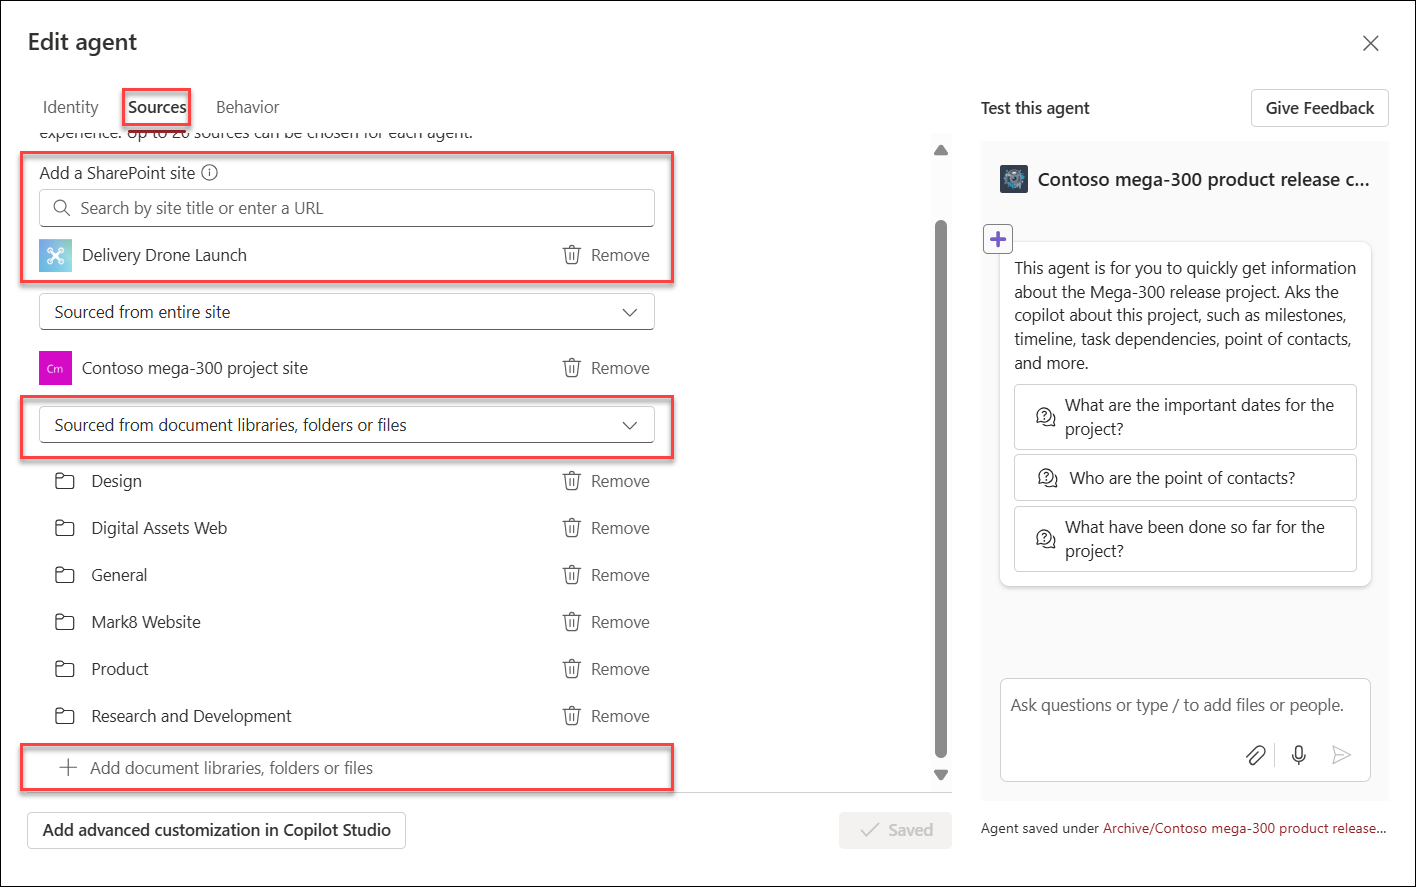Select the folder icon beside Design
This screenshot has height=887, width=1416.
click(x=65, y=480)
